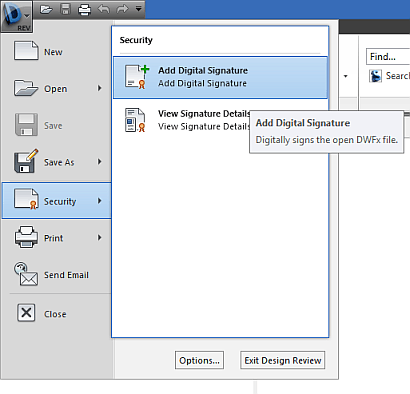Redo using the quick access toolbar arrow
This screenshot has width=410, height=394.
click(122, 9)
